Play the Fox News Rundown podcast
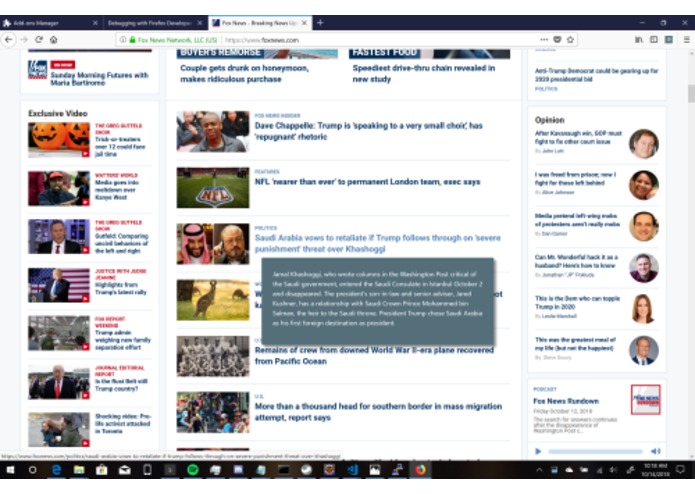 (x=538, y=451)
